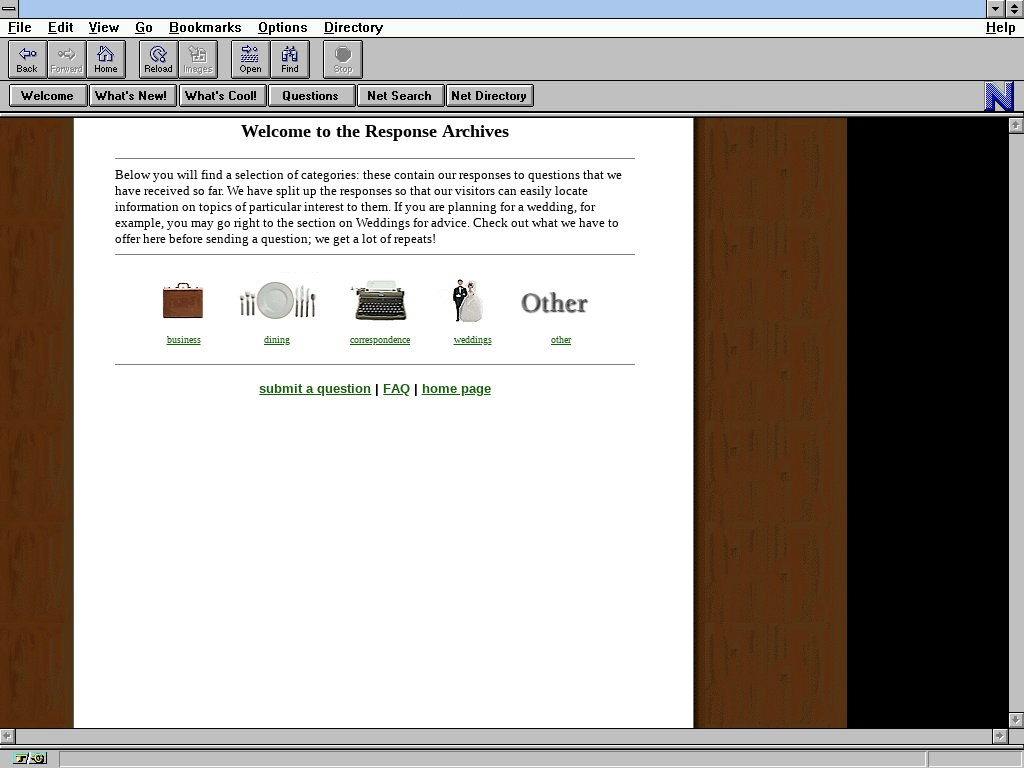This screenshot has width=1024, height=768.
Task: Click the horizontal scrollbar right arrow
Action: coord(999,736)
